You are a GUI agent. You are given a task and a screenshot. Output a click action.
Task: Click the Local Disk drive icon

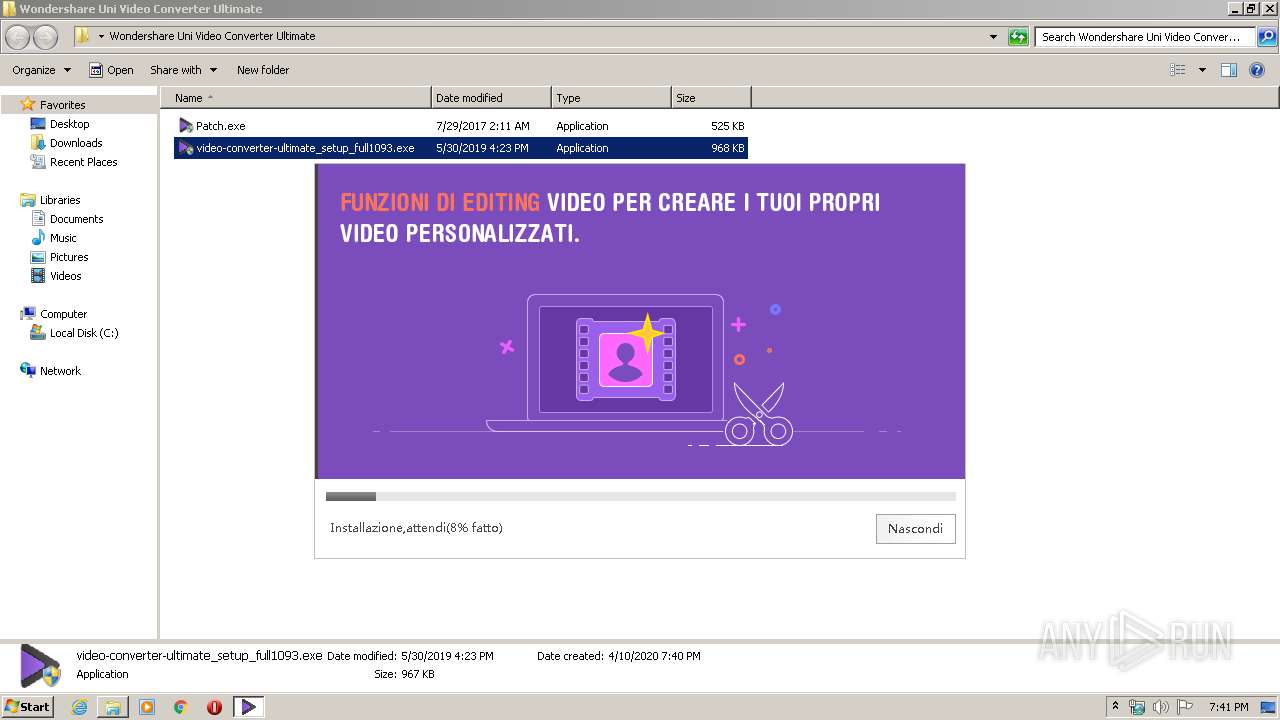(x=38, y=333)
